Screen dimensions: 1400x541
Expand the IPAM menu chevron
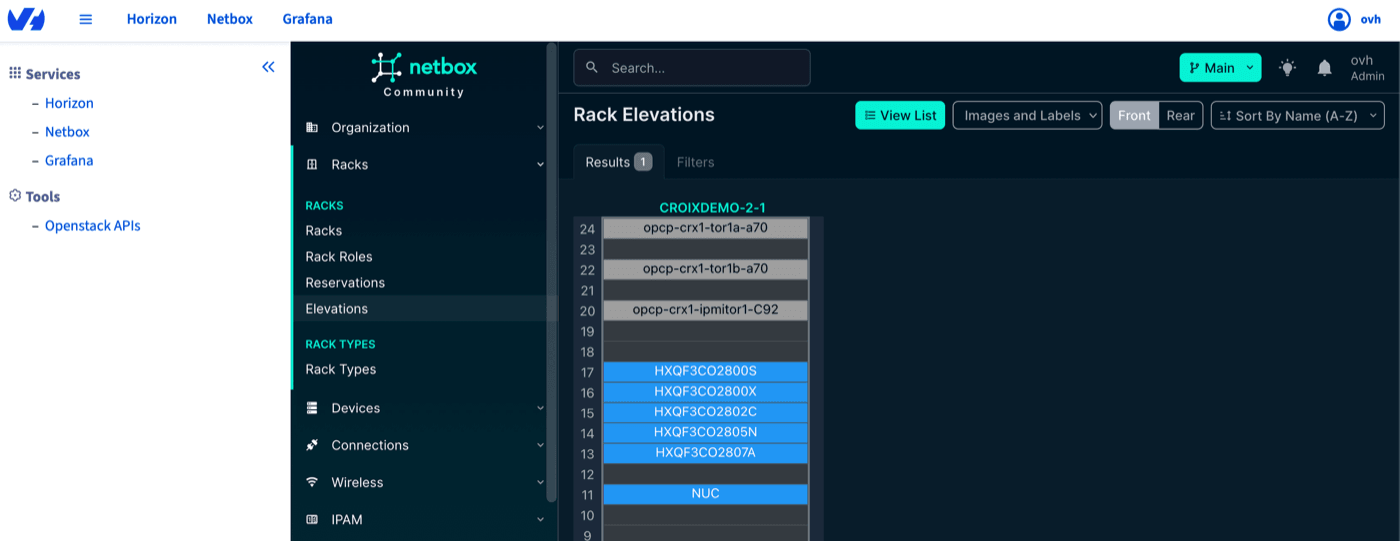(540, 519)
